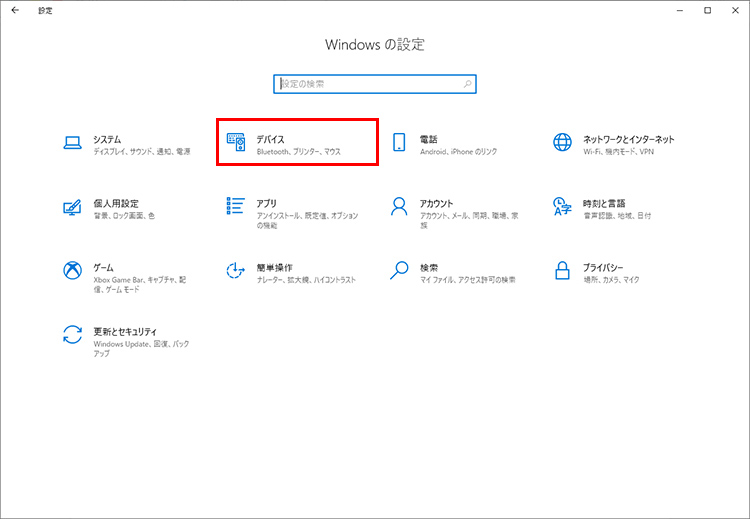Minimize the 設定 window
The image size is (750, 519).
[x=679, y=10]
